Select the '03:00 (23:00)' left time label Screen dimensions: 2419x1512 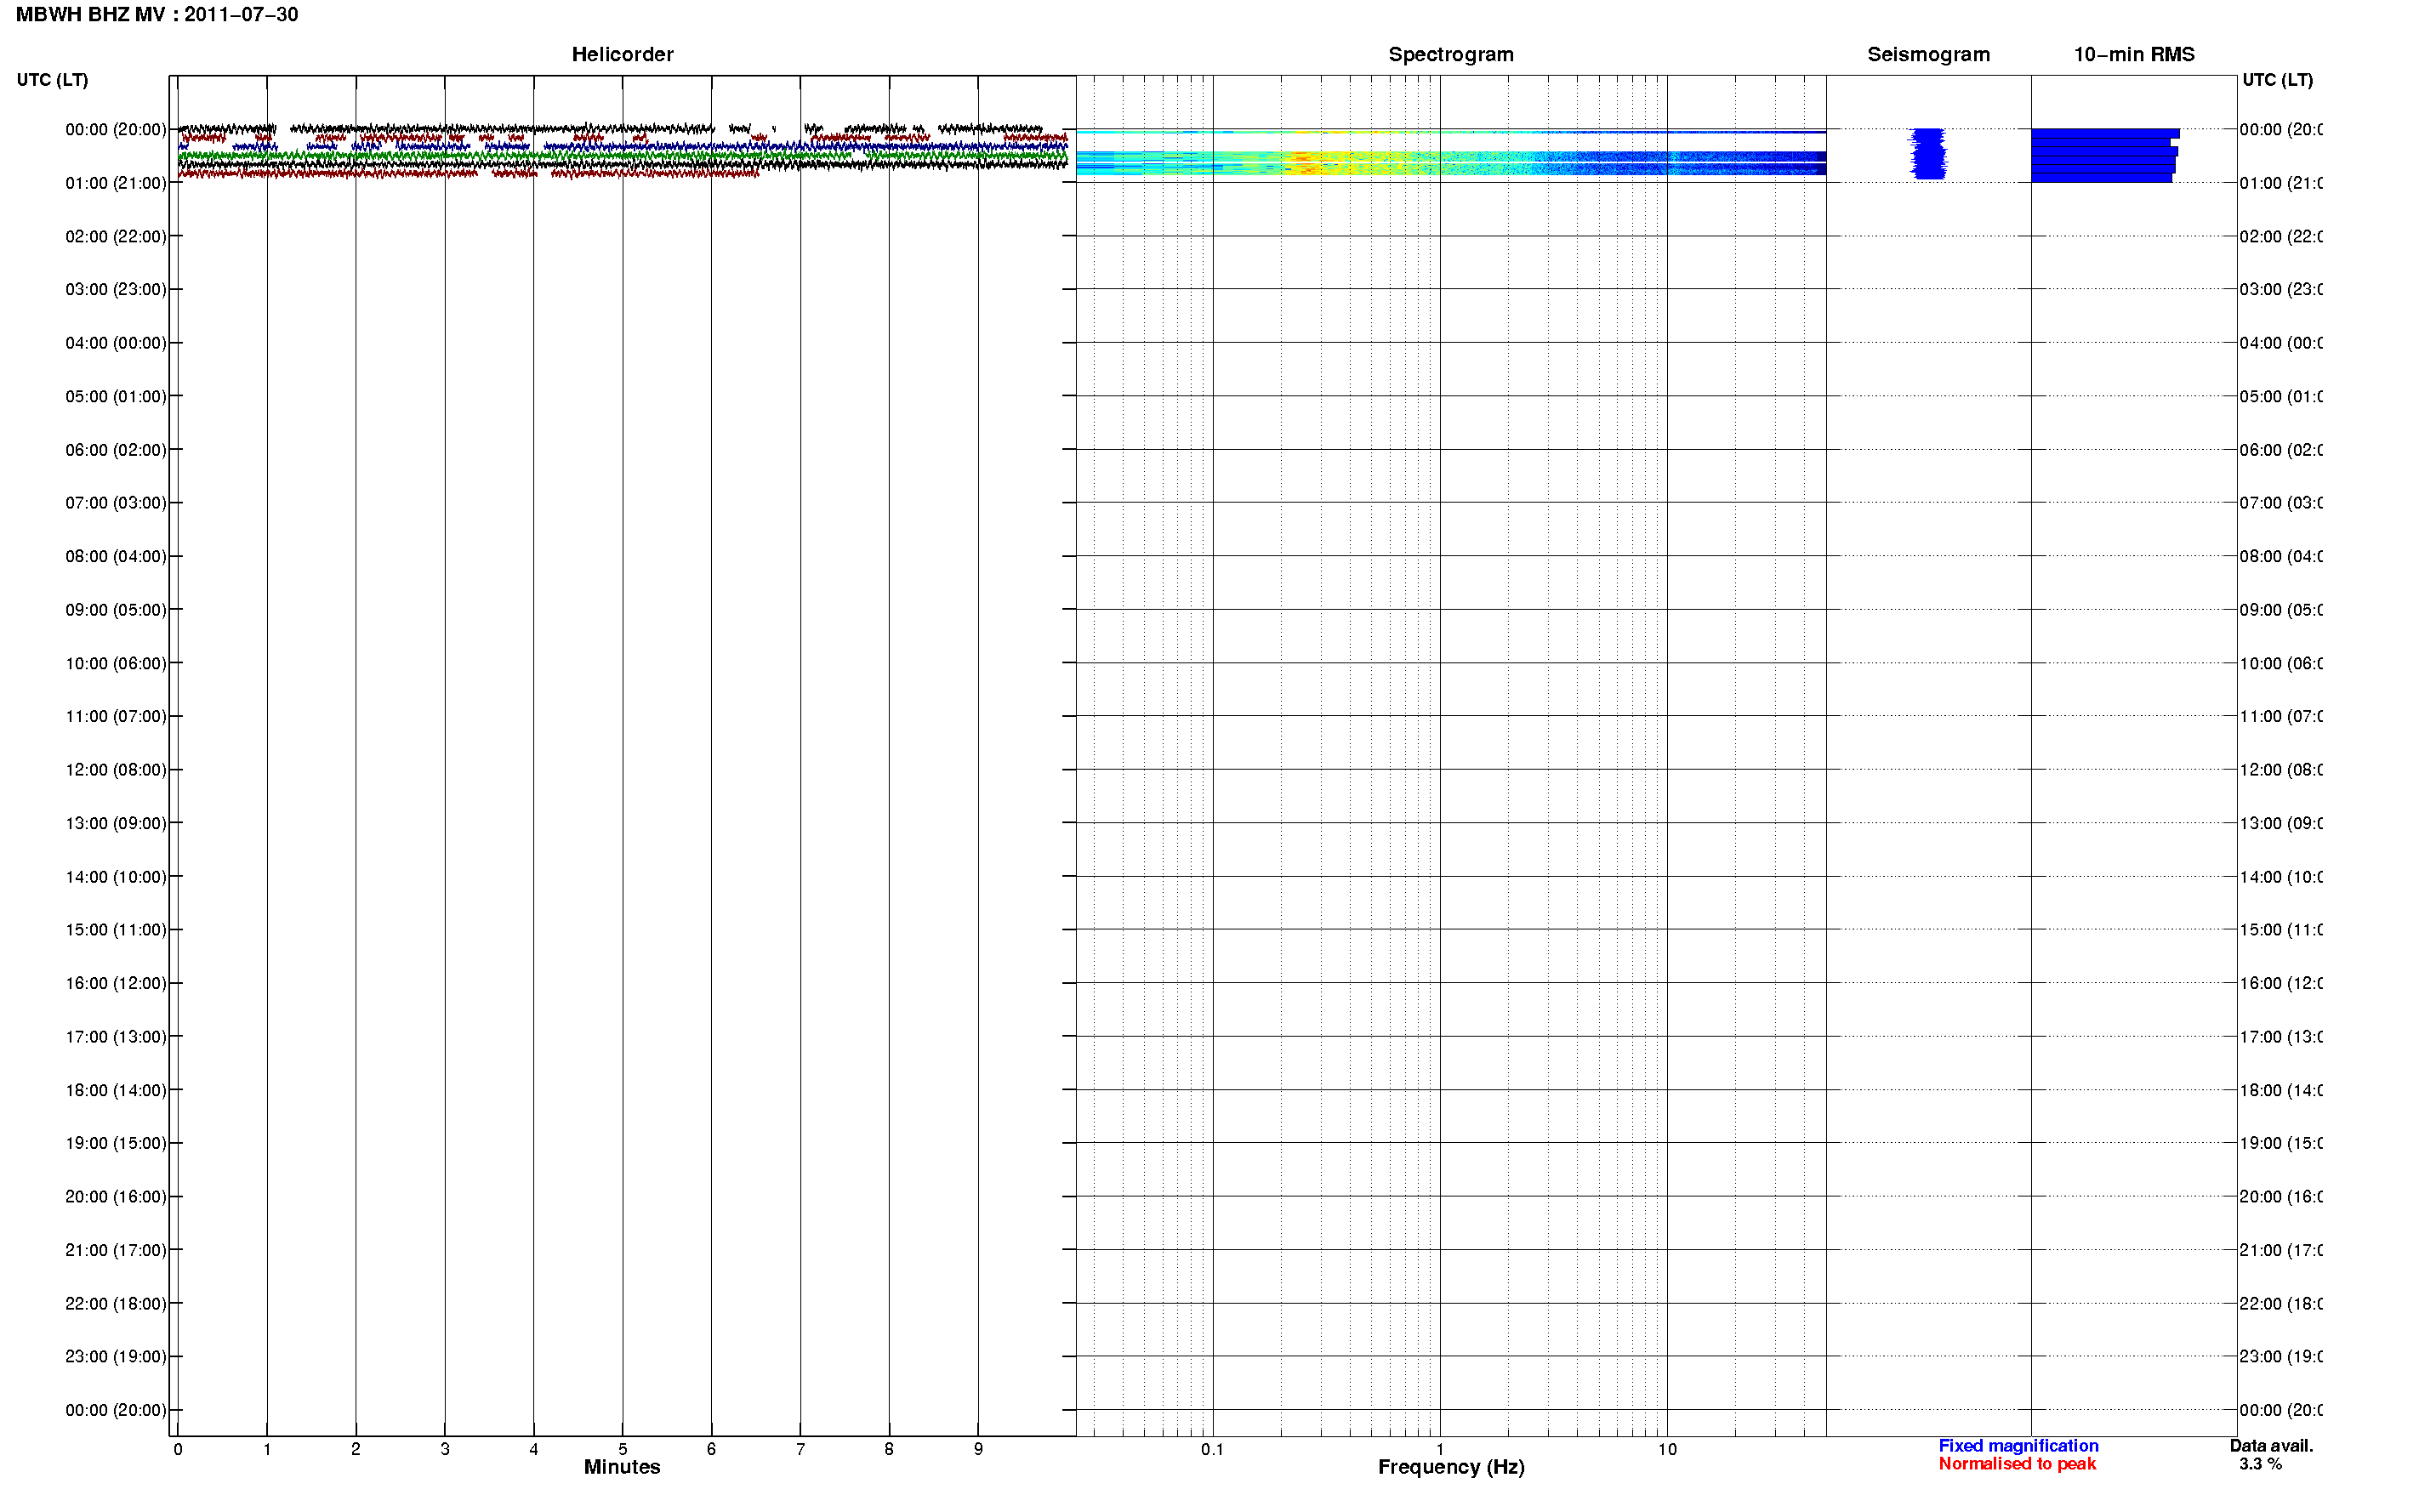pyautogui.click(x=116, y=290)
